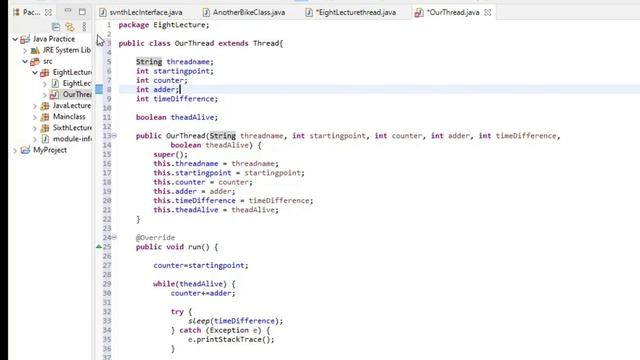
Task: Click 'this.adder = adder;' assignment
Action: [194, 191]
